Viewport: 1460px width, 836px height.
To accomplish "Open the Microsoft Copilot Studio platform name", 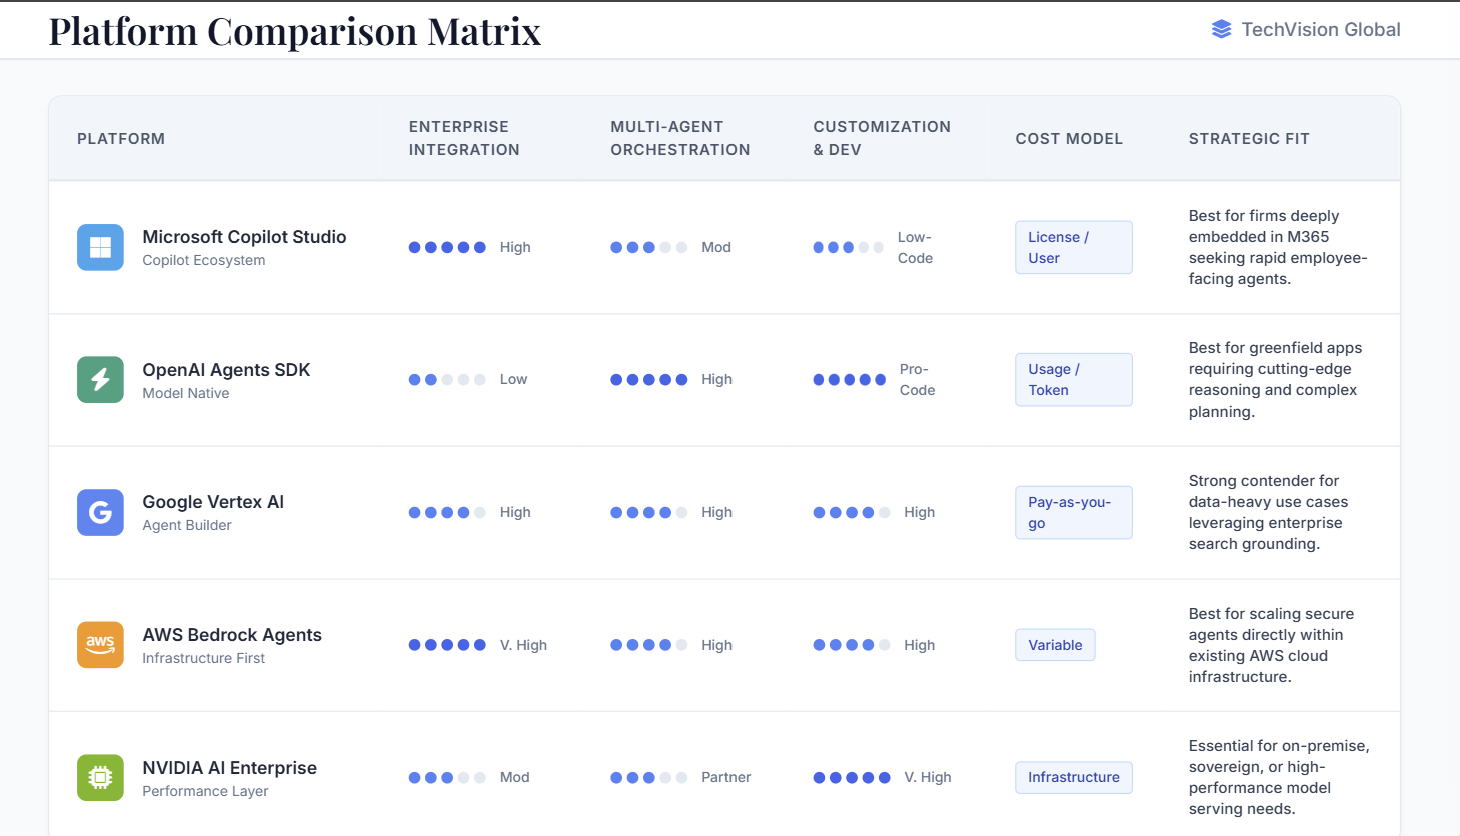I will [244, 237].
